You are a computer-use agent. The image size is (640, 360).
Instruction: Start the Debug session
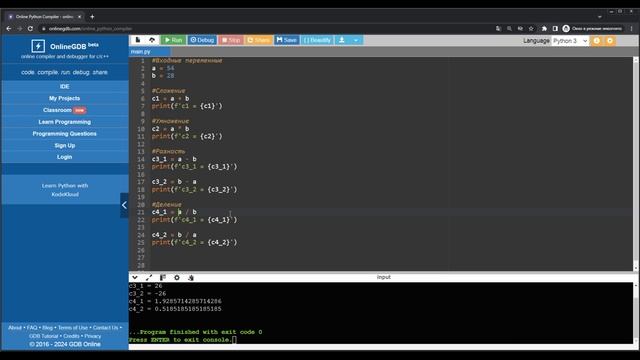click(202, 40)
